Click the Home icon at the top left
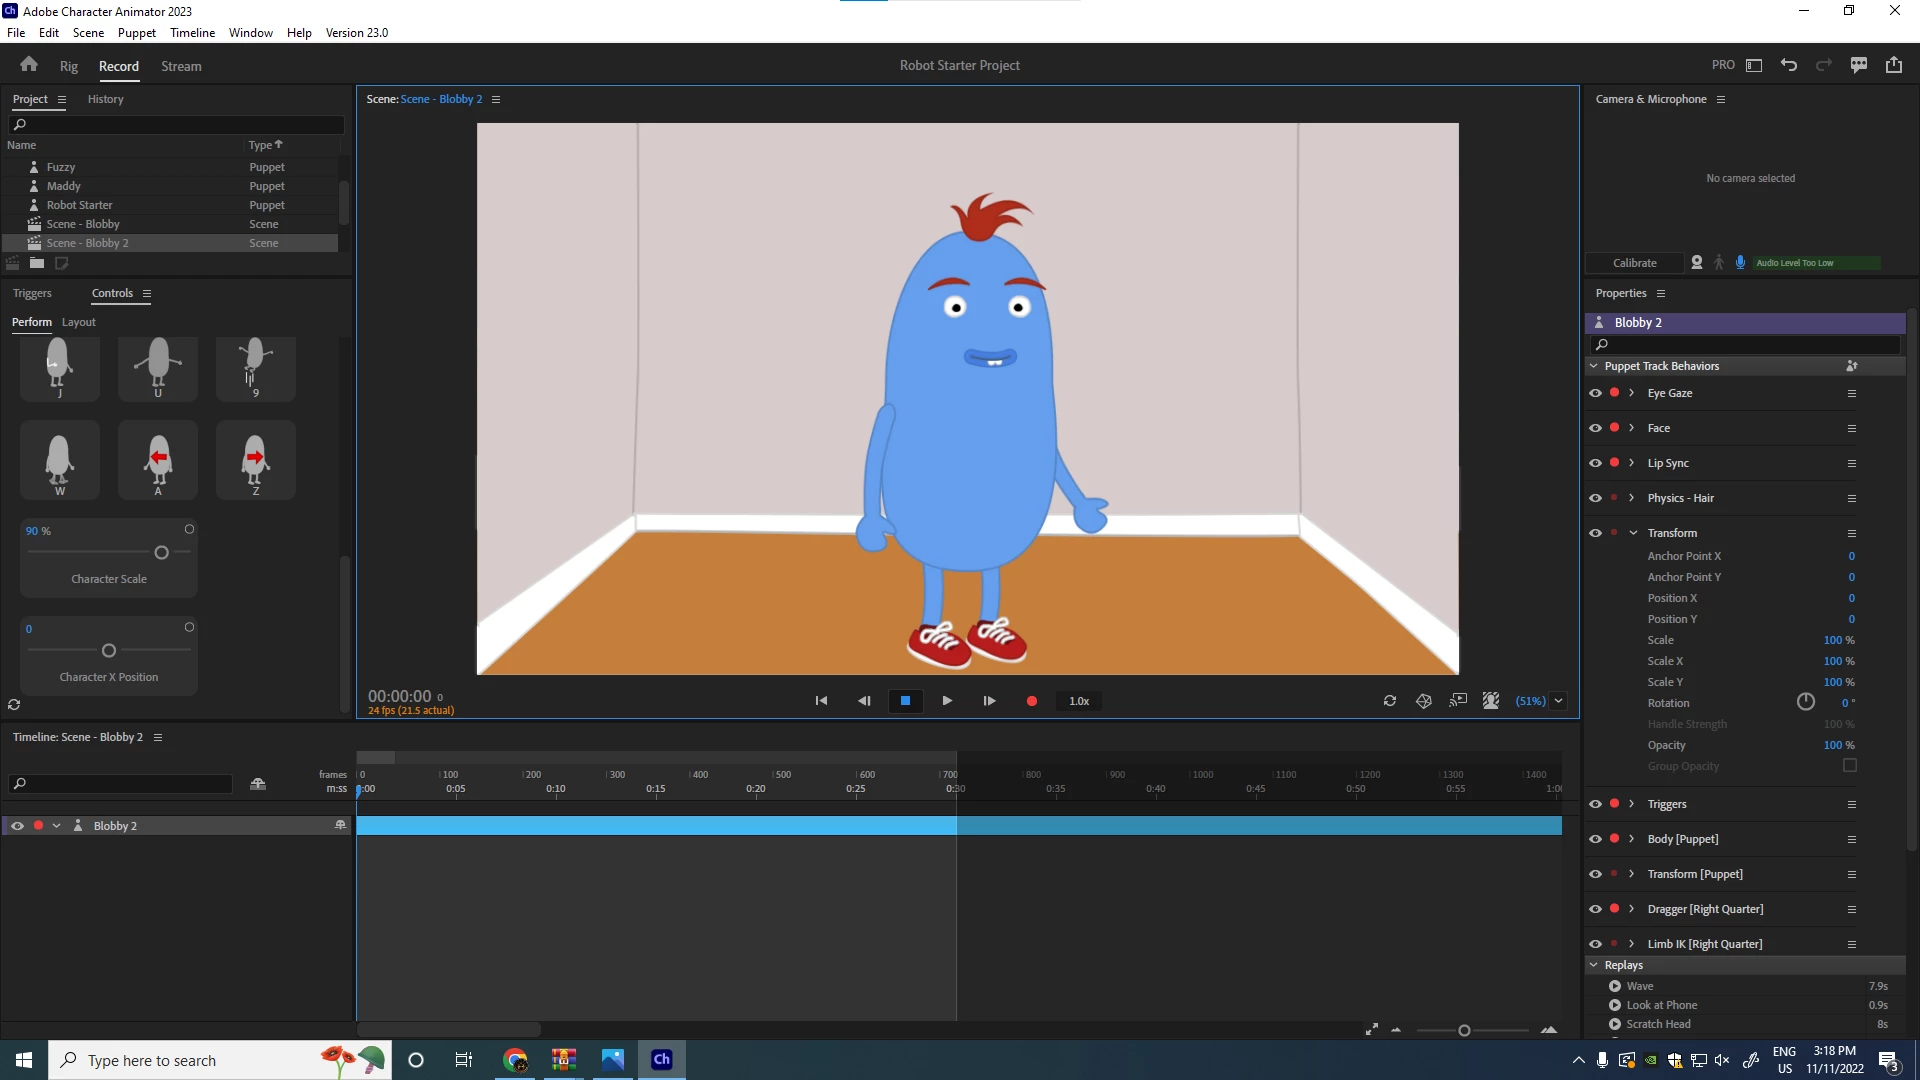This screenshot has width=1920, height=1080. coord(29,65)
